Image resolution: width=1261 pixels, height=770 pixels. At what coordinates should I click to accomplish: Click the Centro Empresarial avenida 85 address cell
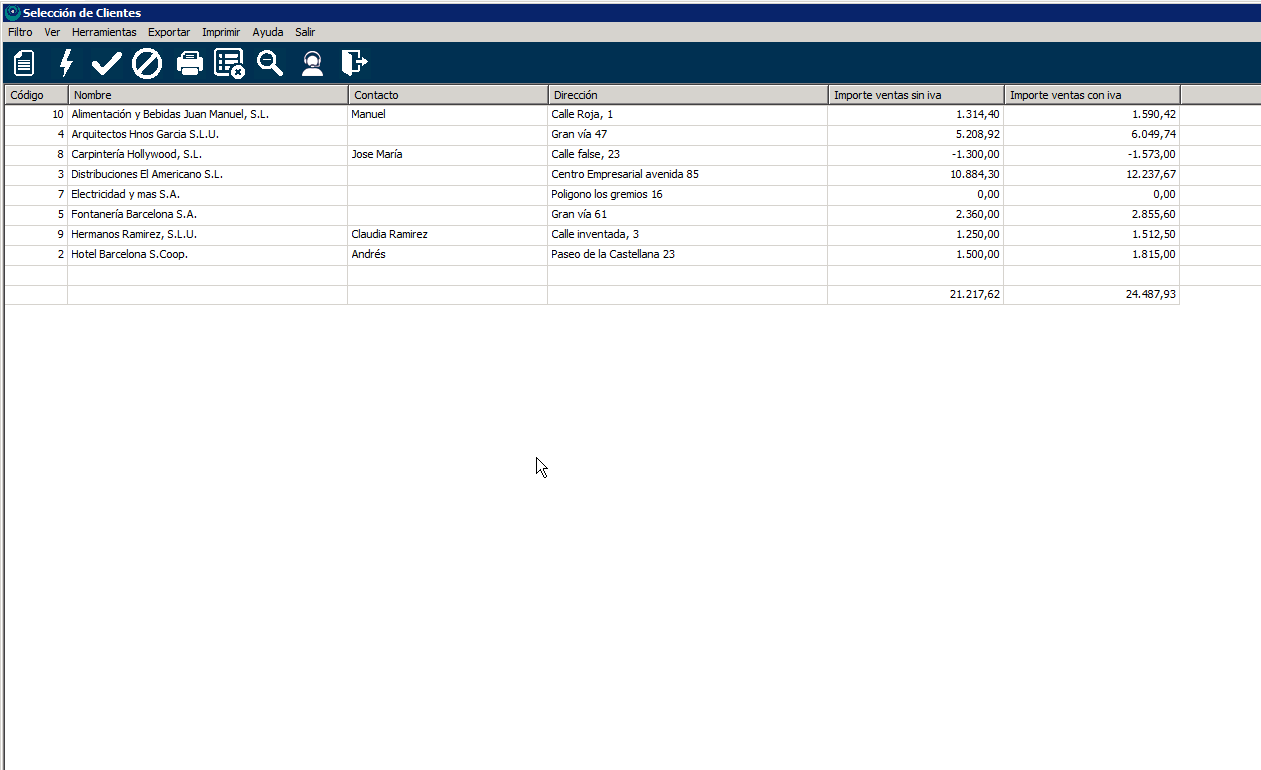pos(625,174)
